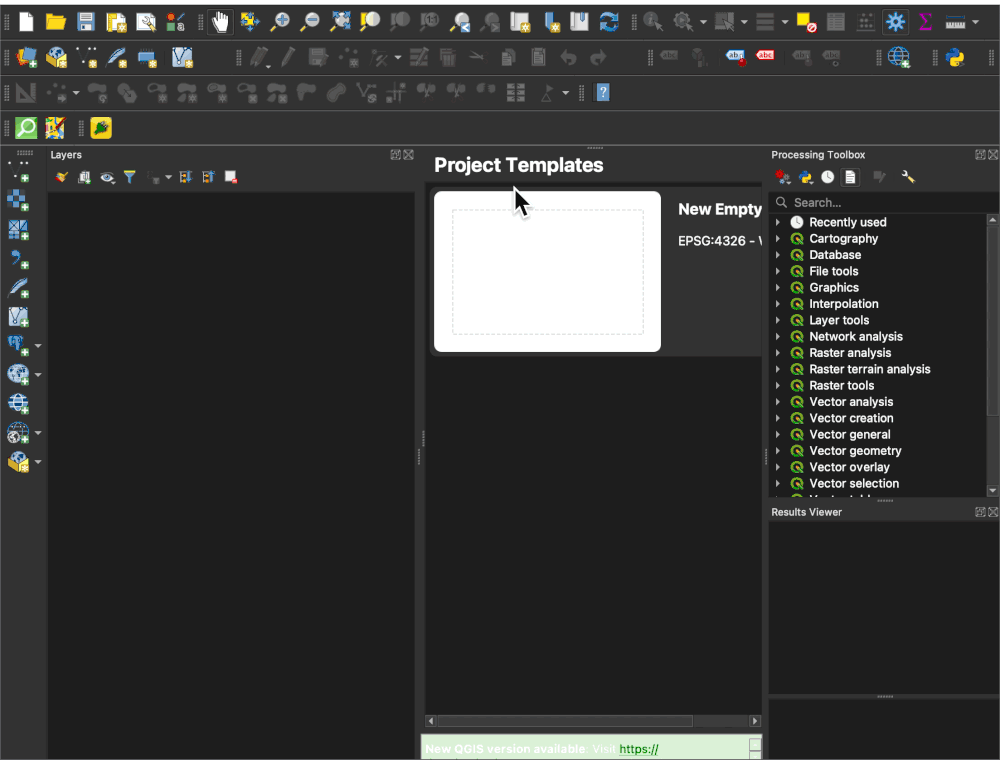
Task: Open filter legend by expression dropdown
Action: (168, 177)
